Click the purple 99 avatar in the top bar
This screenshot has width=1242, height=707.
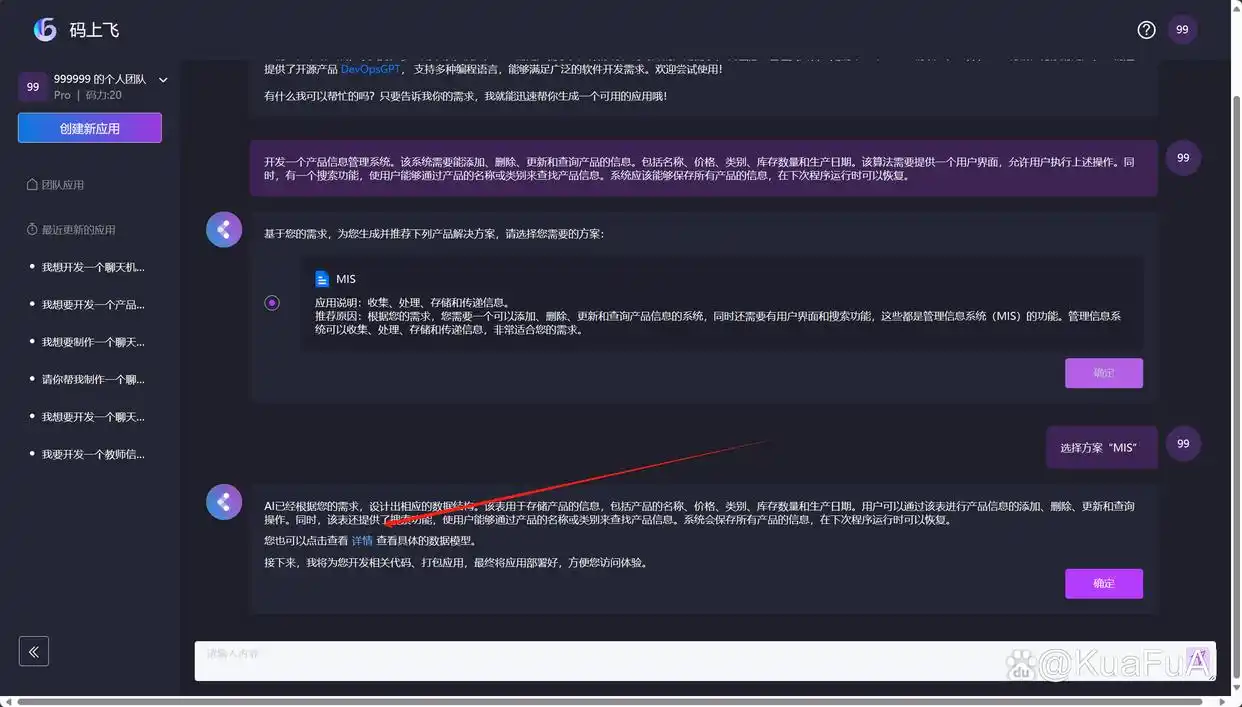1182,29
